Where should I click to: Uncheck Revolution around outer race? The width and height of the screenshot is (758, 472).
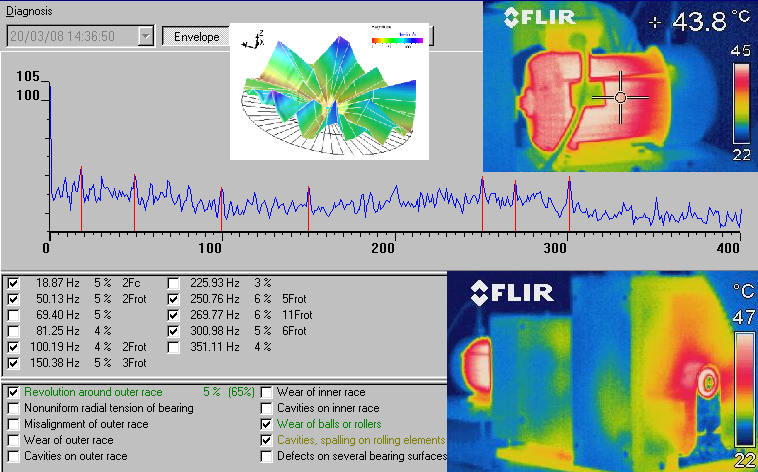click(13, 393)
